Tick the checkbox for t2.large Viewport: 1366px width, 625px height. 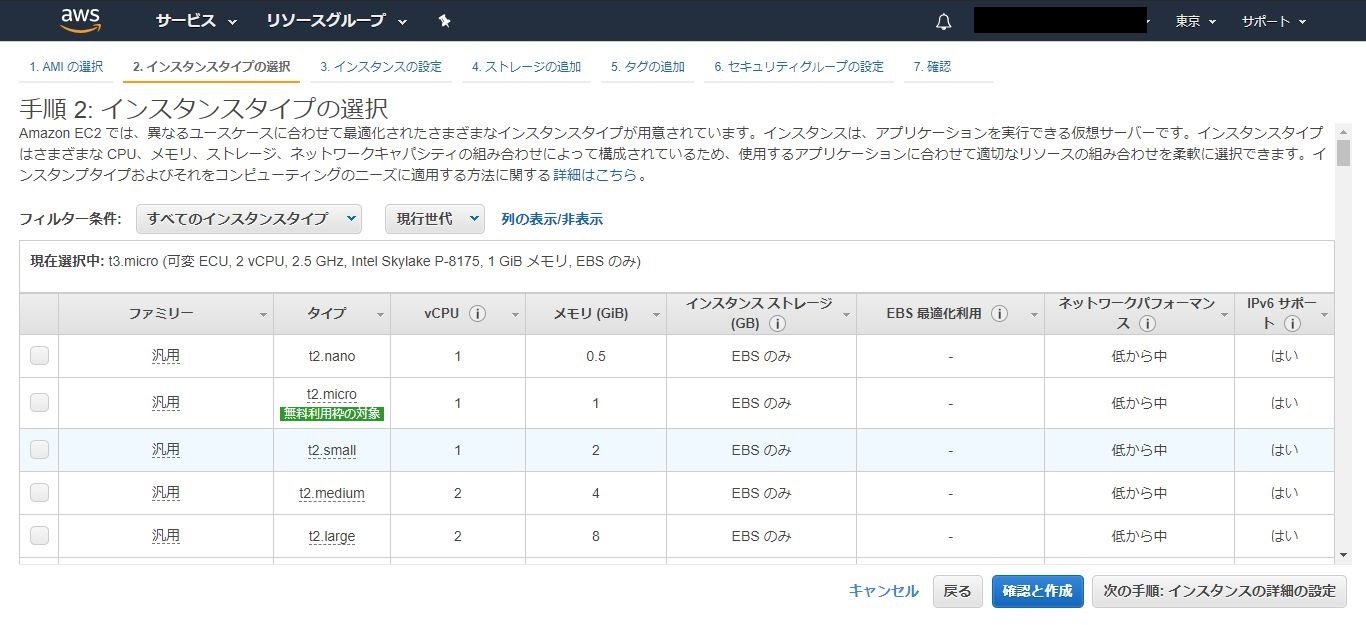pyautogui.click(x=39, y=535)
